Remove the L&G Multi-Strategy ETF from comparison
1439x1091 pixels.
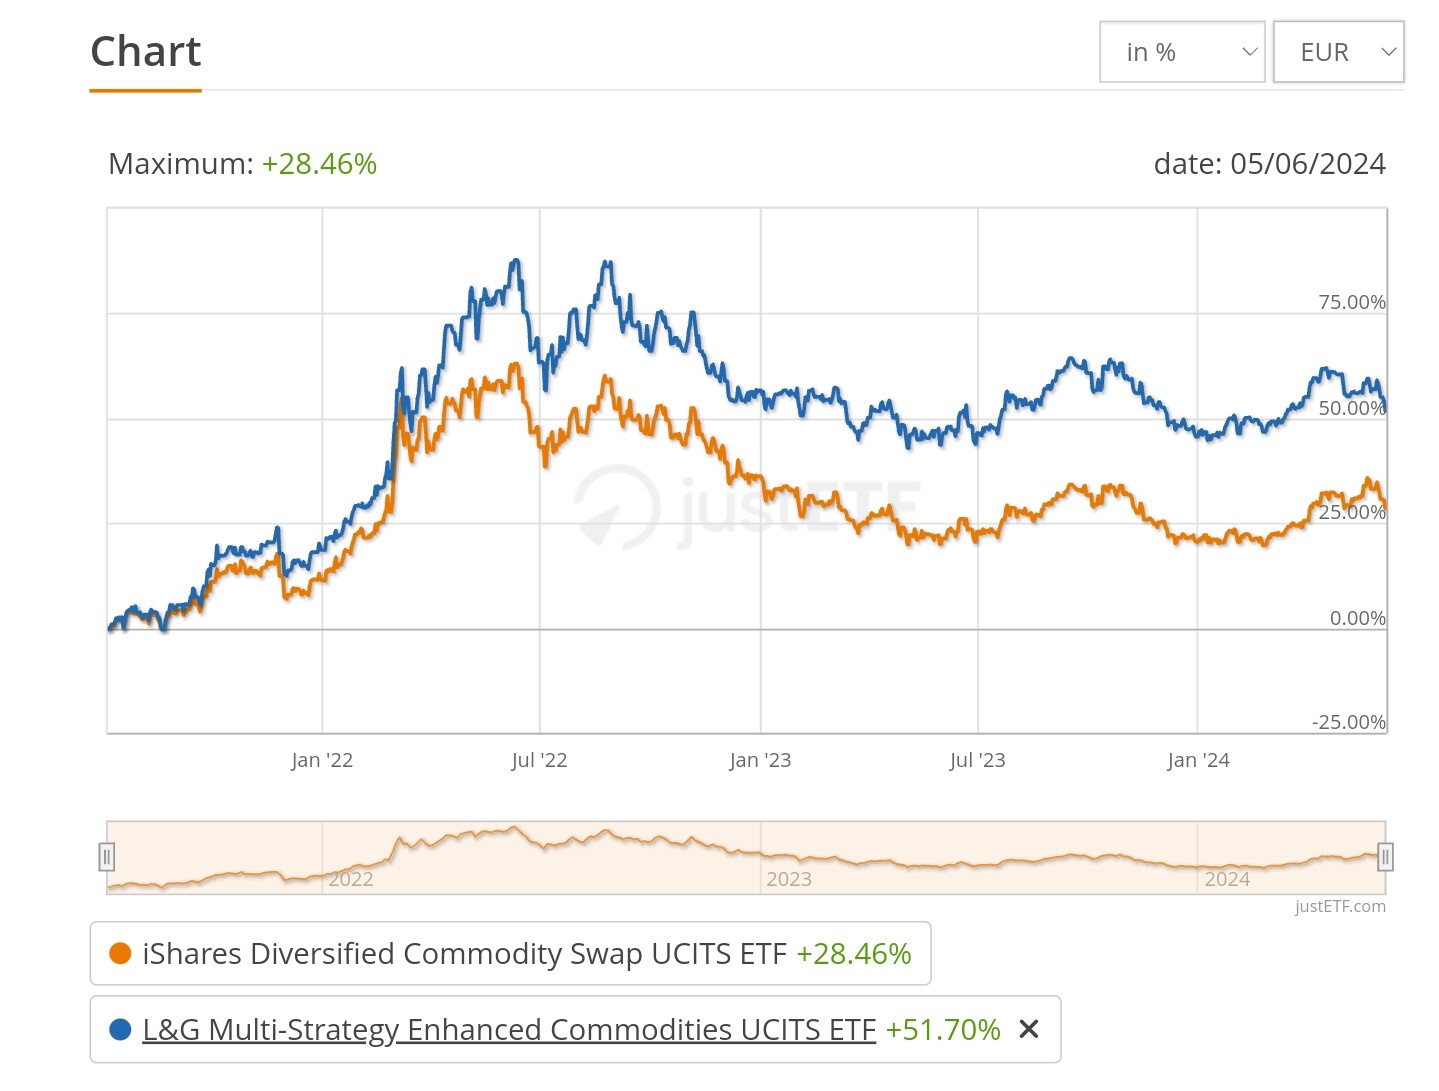1028,1029
